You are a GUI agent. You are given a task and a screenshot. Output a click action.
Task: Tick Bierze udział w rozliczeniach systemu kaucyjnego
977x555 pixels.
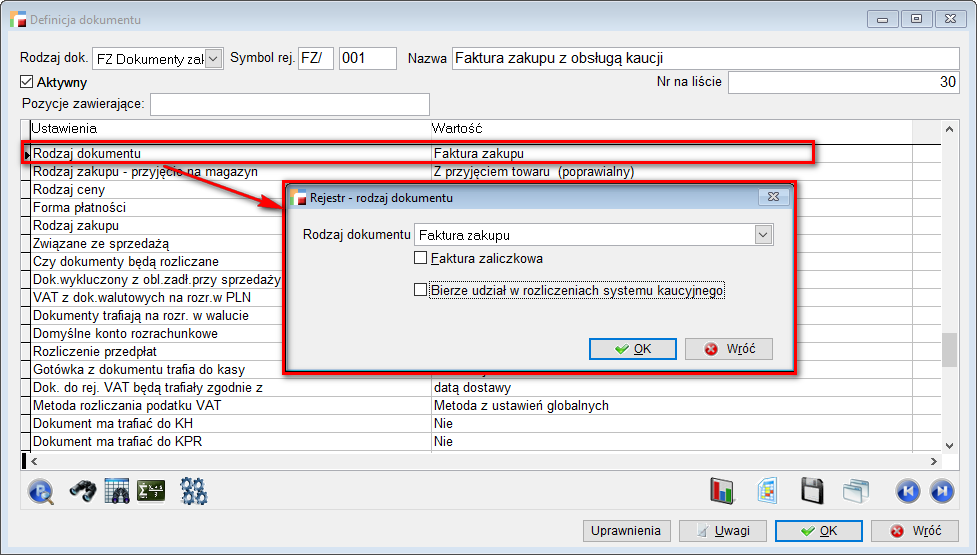[x=421, y=290]
